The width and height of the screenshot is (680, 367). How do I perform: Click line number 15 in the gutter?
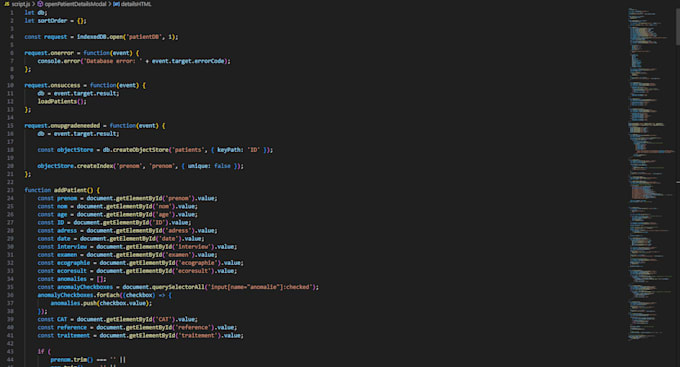(x=10, y=125)
